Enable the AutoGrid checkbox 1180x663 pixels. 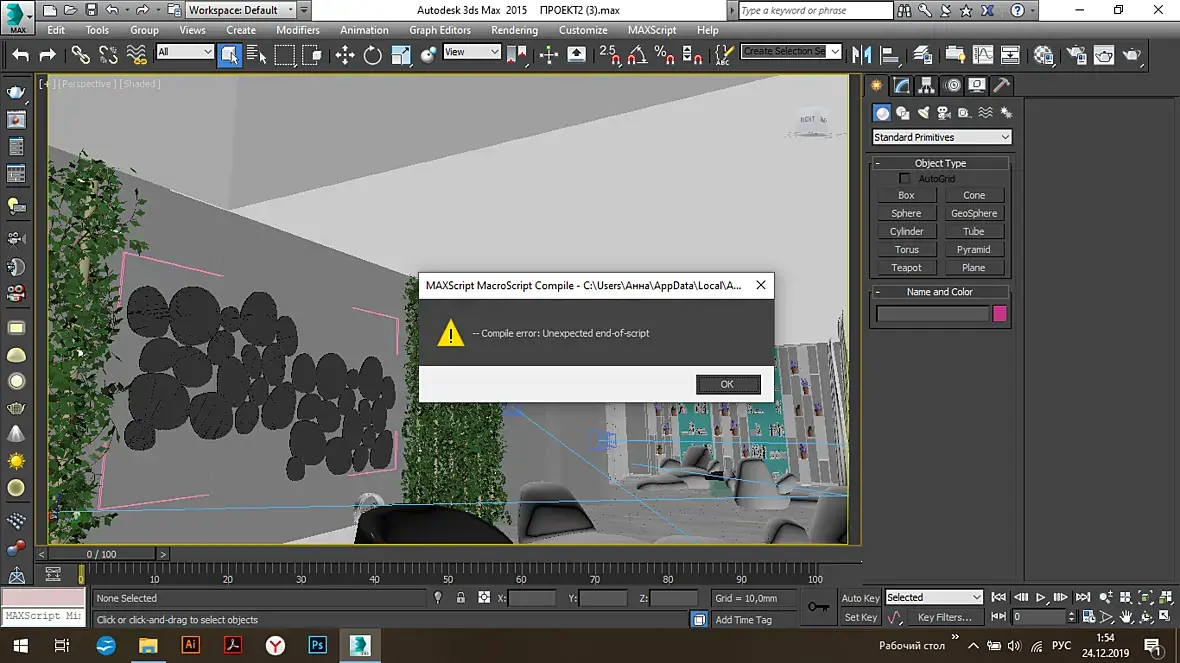coord(905,179)
